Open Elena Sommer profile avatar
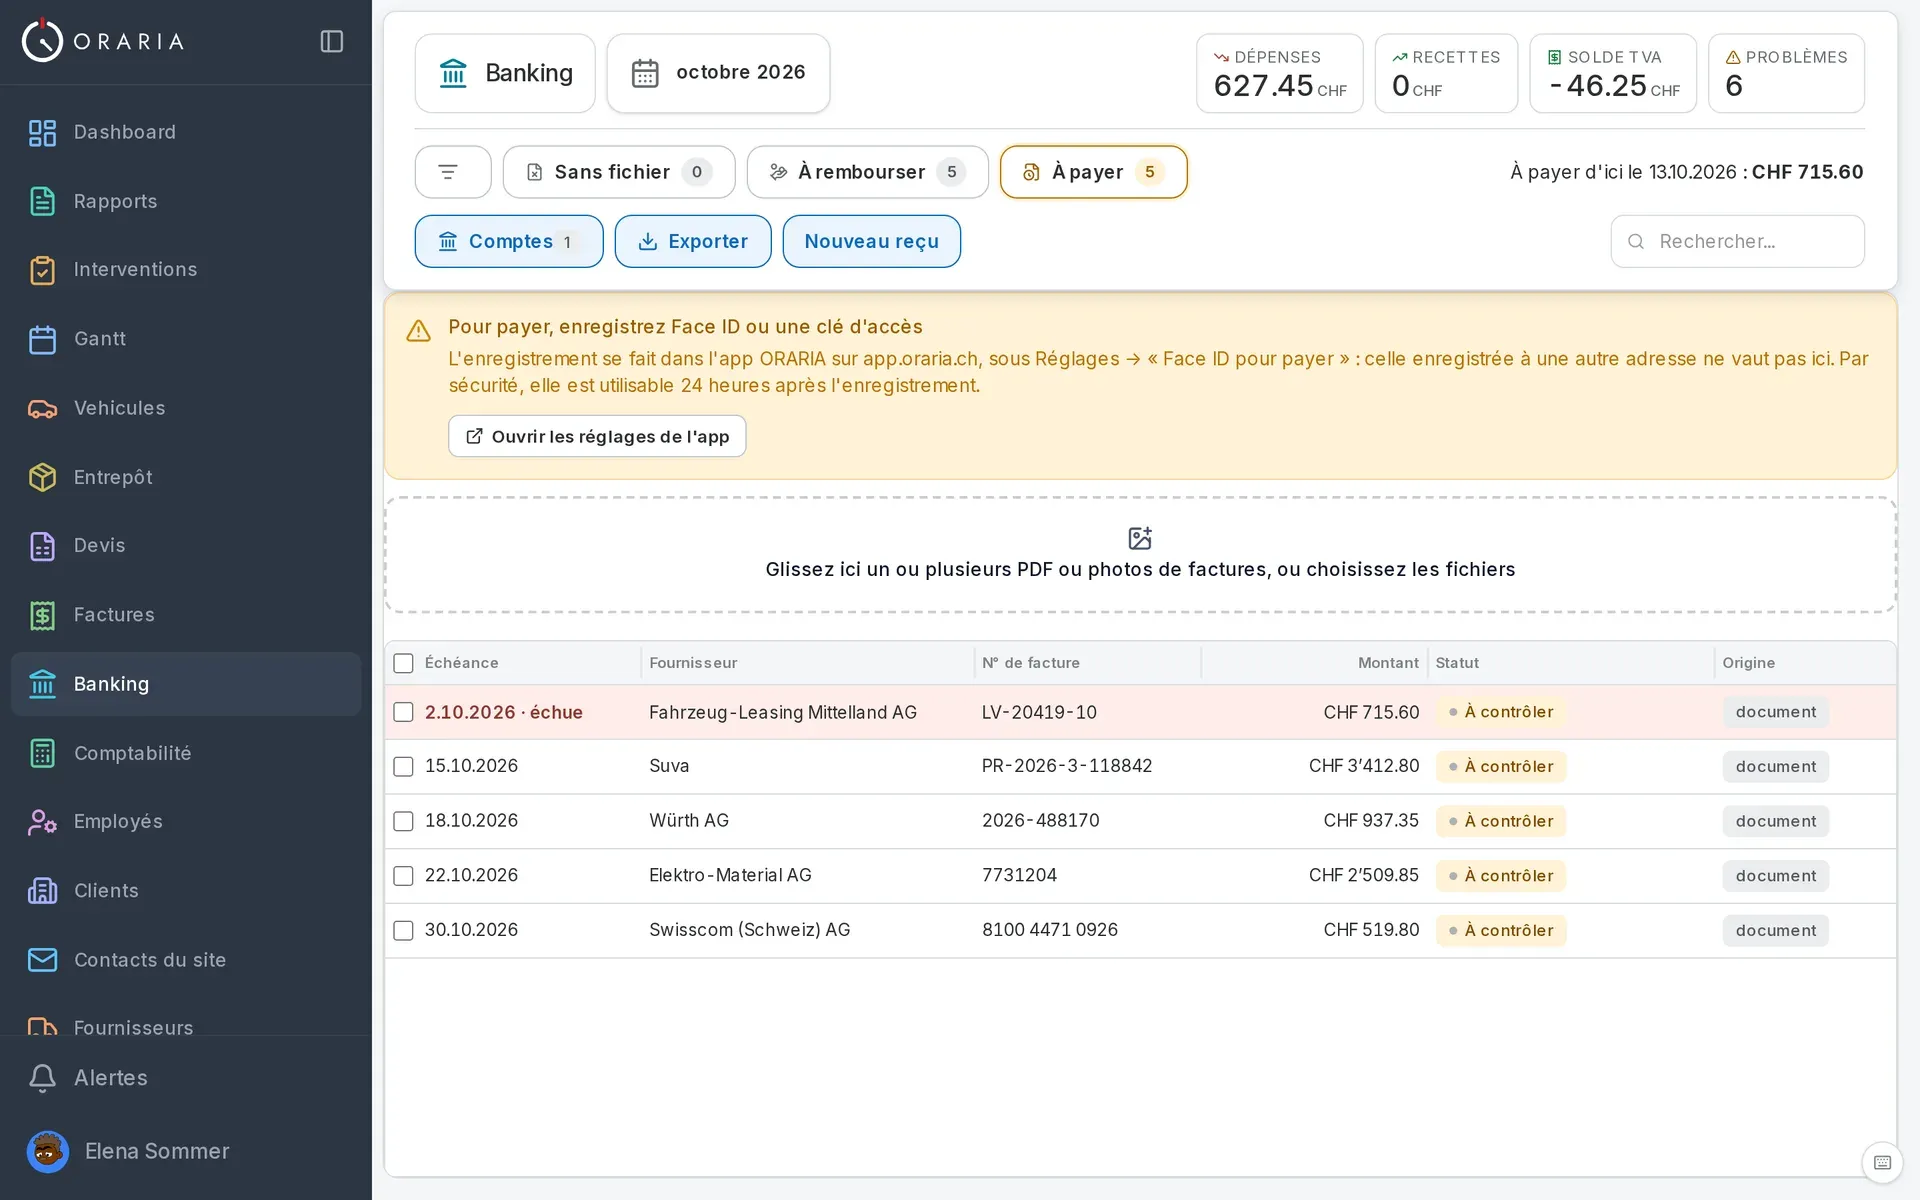The image size is (1920, 1200). pos(47,1152)
